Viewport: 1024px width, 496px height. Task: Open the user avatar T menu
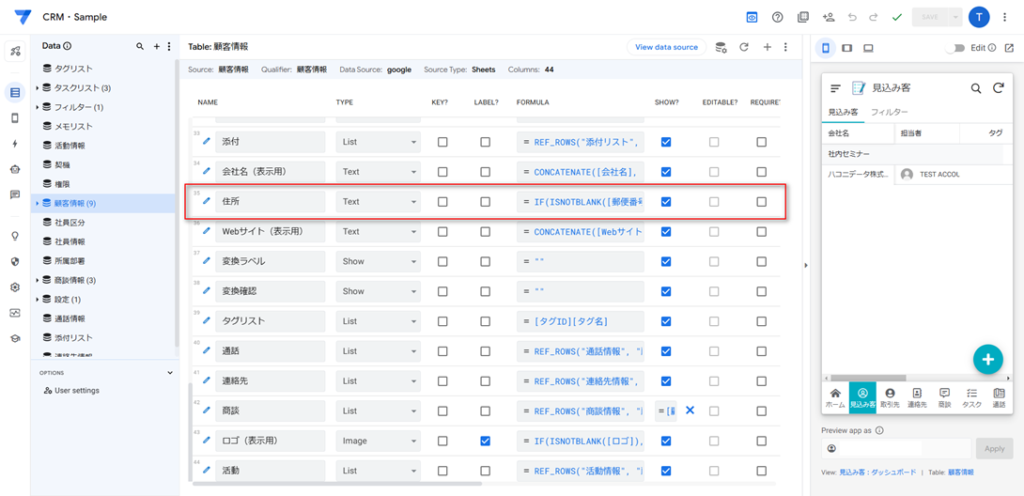click(x=979, y=18)
